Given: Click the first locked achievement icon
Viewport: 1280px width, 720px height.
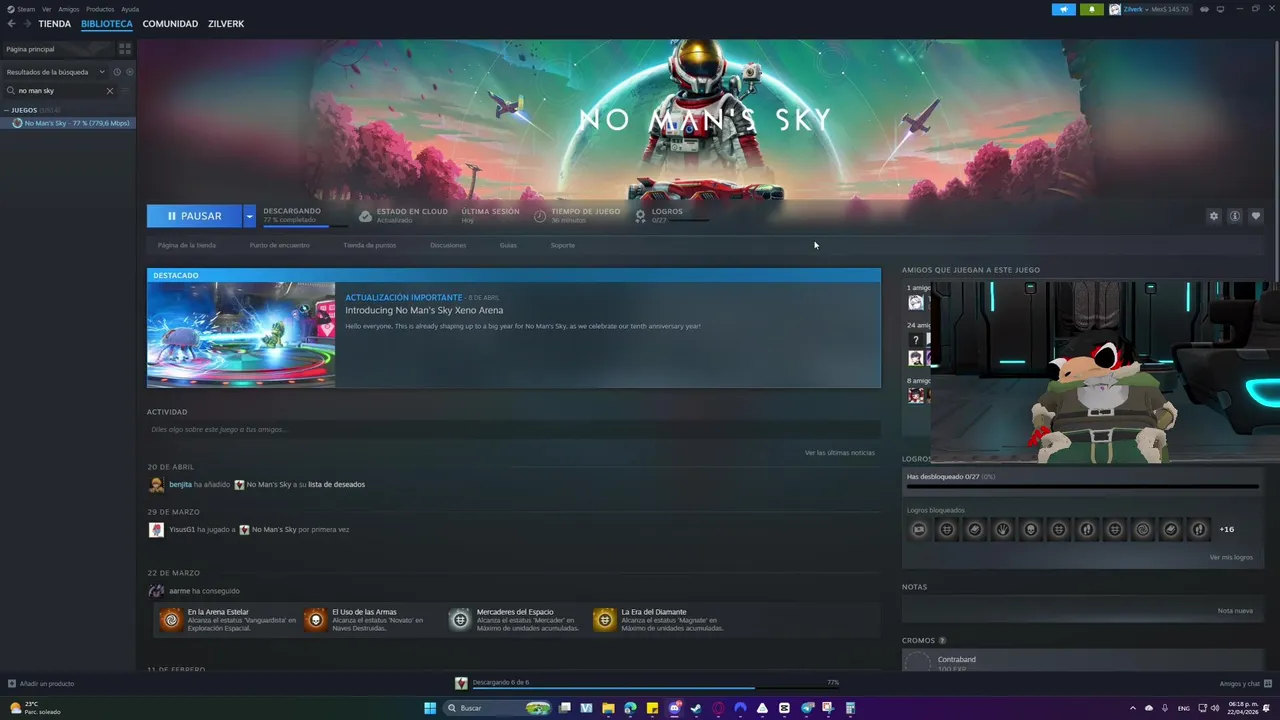Looking at the screenshot, I should point(919,530).
